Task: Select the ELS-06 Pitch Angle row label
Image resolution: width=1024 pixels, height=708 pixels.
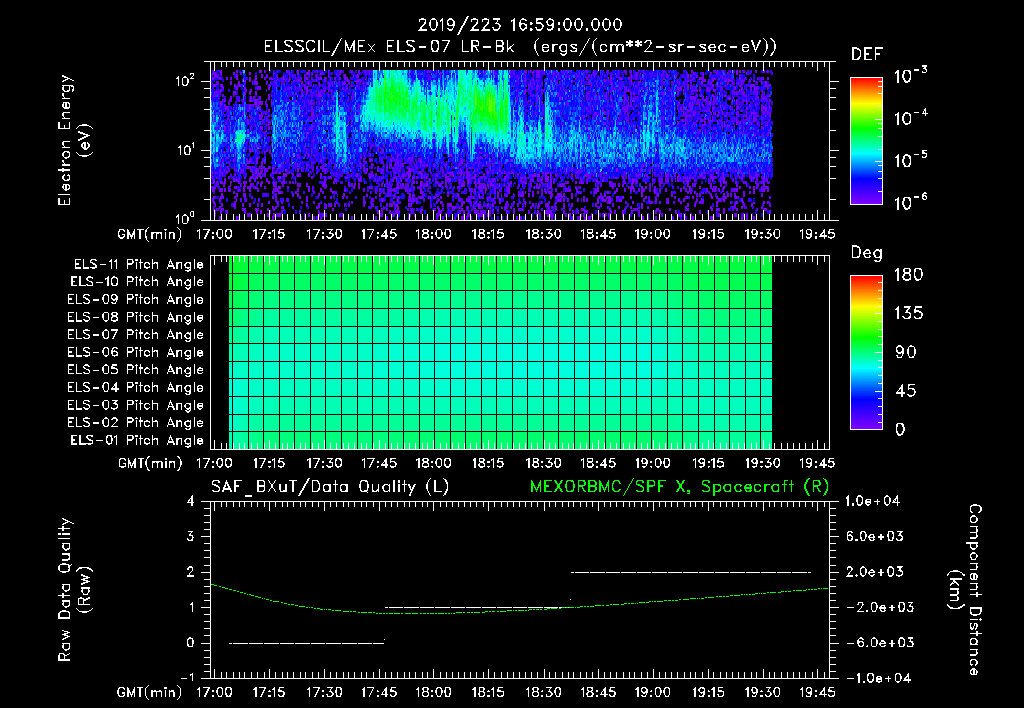Action: [136, 352]
